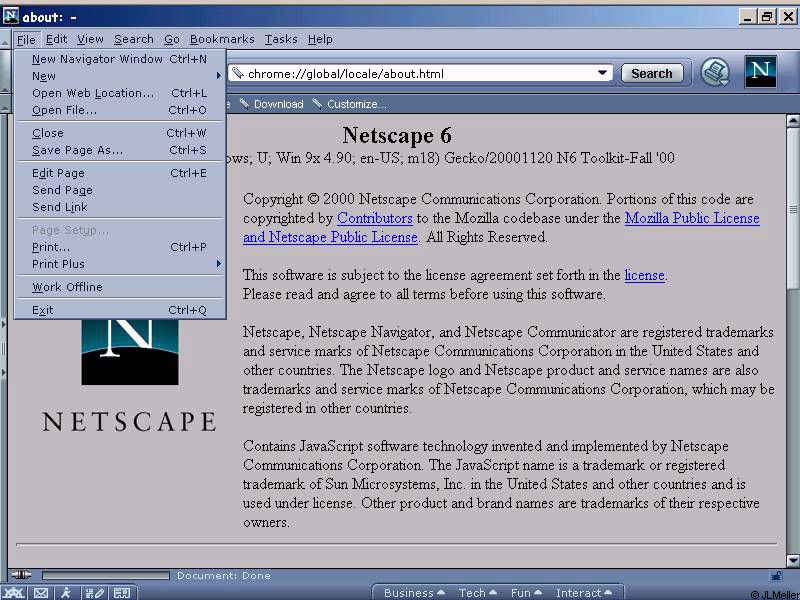Click the 'Document: Done' status text
The height and width of the screenshot is (600, 800).
pos(223,576)
